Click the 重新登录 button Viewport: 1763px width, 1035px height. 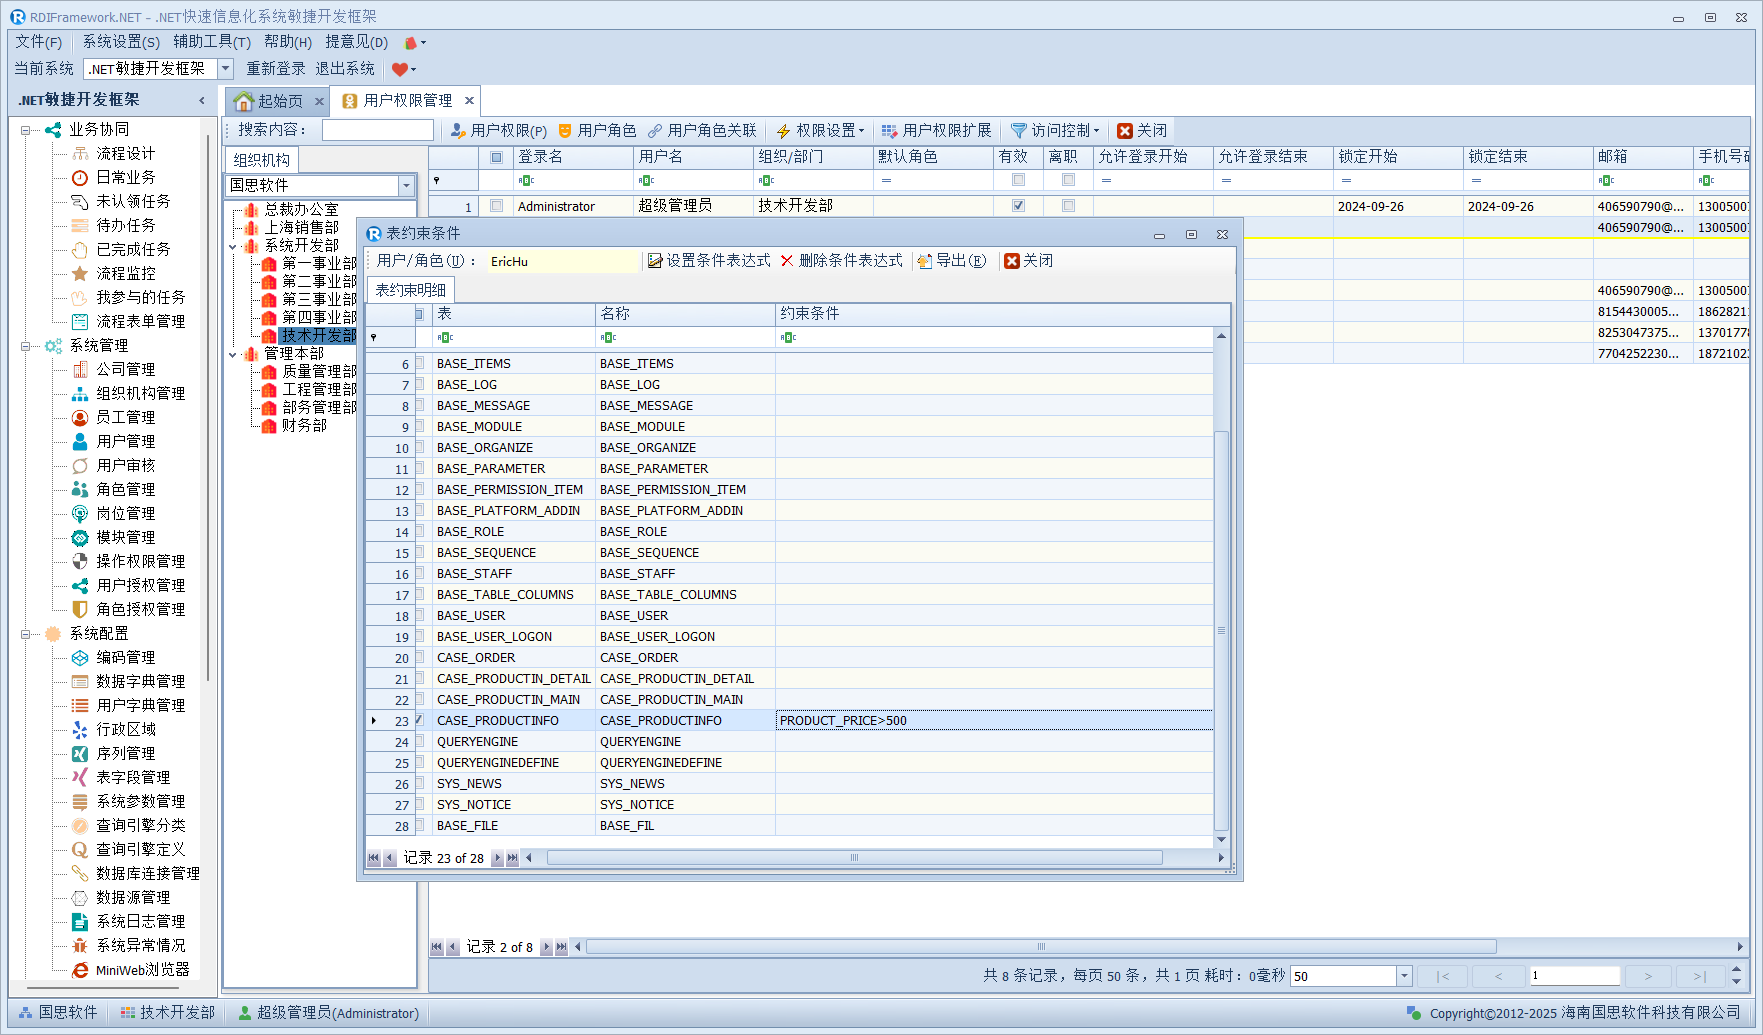276,69
